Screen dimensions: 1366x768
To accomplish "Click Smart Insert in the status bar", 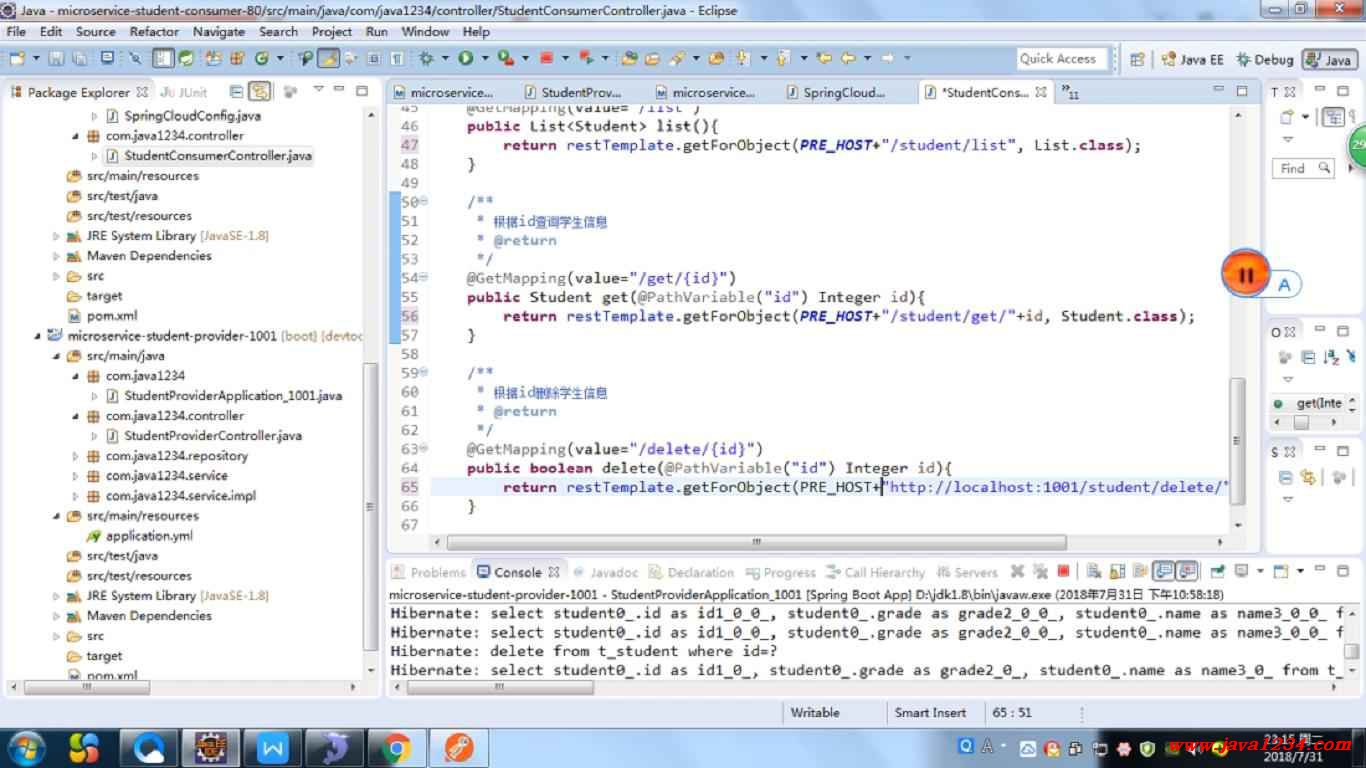I will 930,712.
